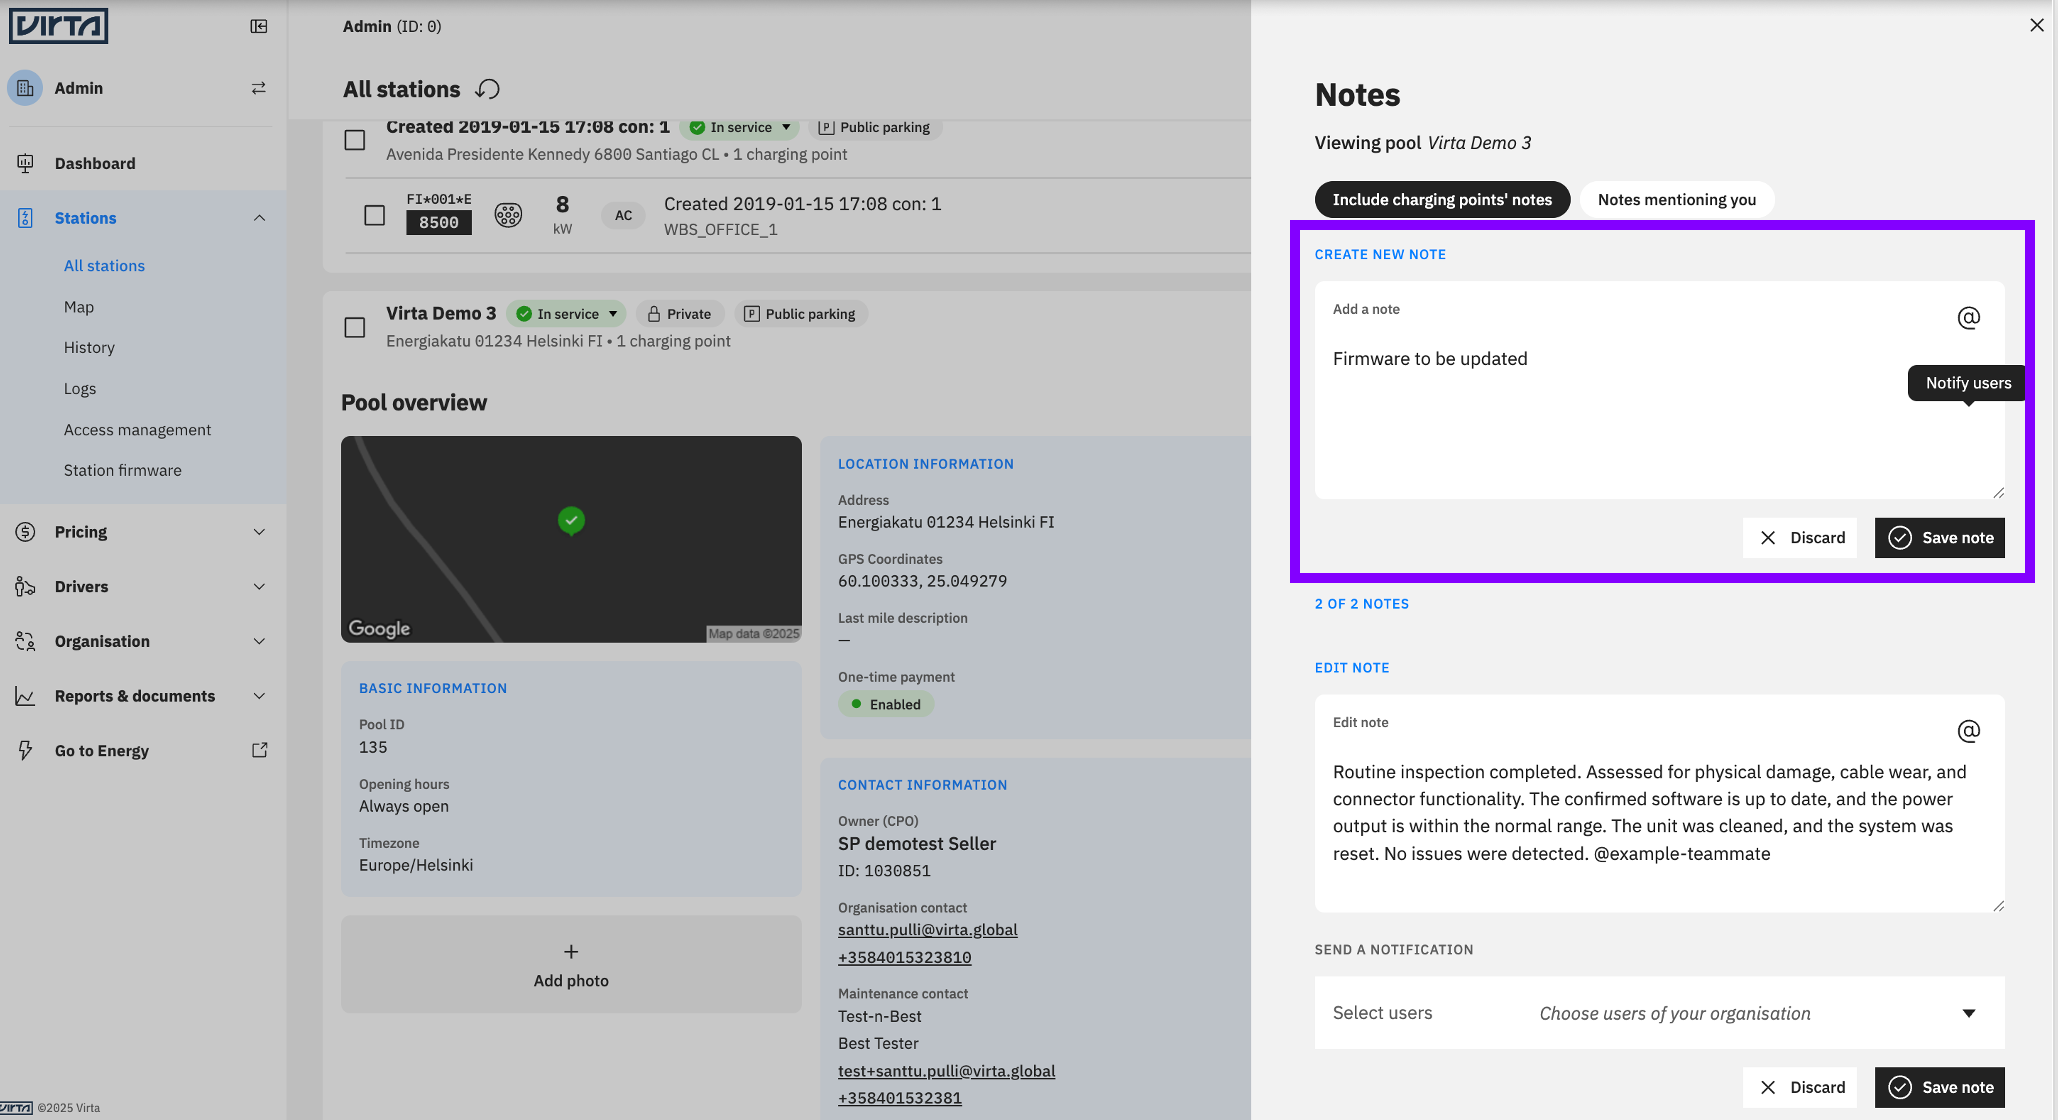Expand the Organisation menu

pyautogui.click(x=259, y=641)
